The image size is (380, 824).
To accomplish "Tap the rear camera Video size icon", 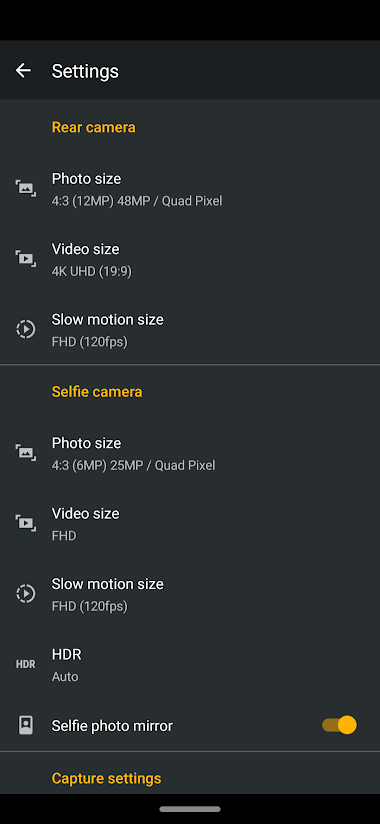I will (26, 259).
